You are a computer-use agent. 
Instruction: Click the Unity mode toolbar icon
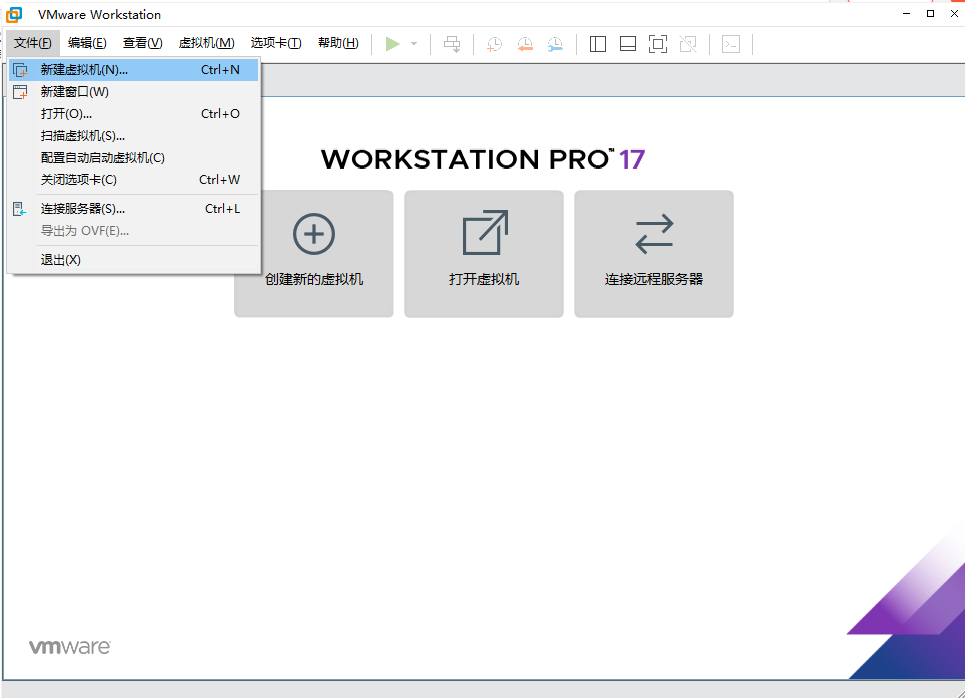click(688, 44)
